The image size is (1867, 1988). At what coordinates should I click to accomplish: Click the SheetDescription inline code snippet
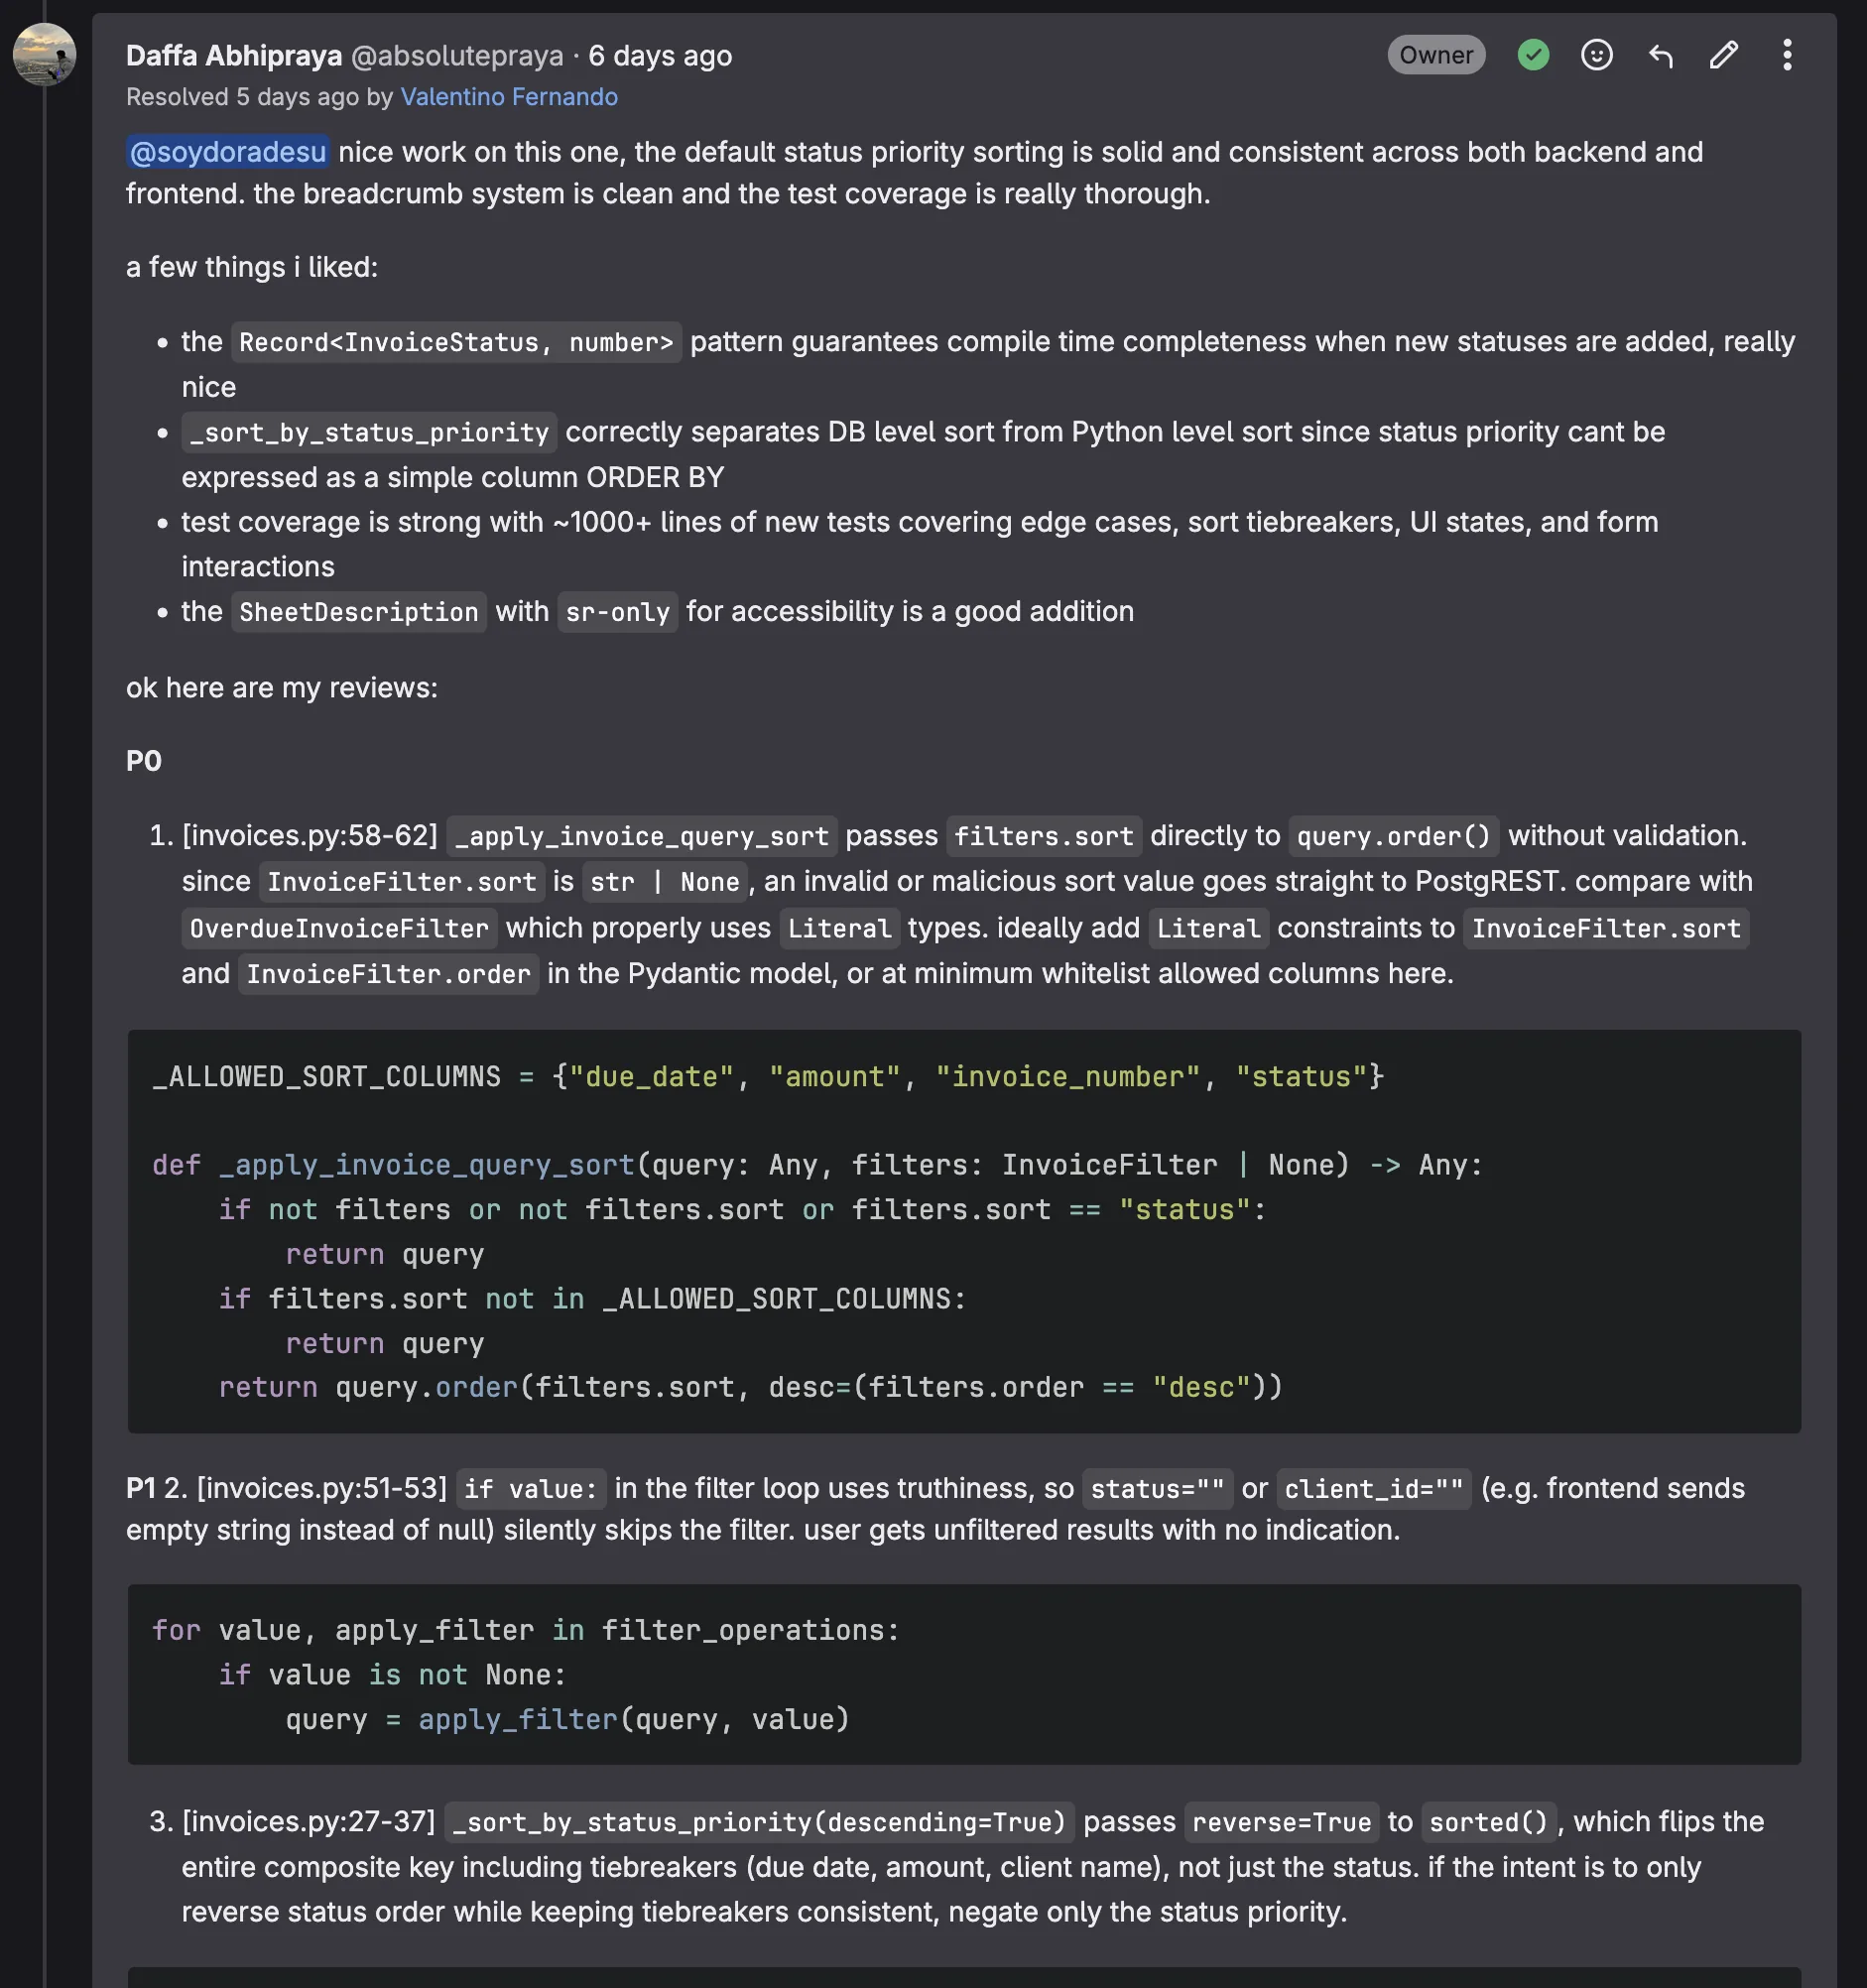point(358,612)
